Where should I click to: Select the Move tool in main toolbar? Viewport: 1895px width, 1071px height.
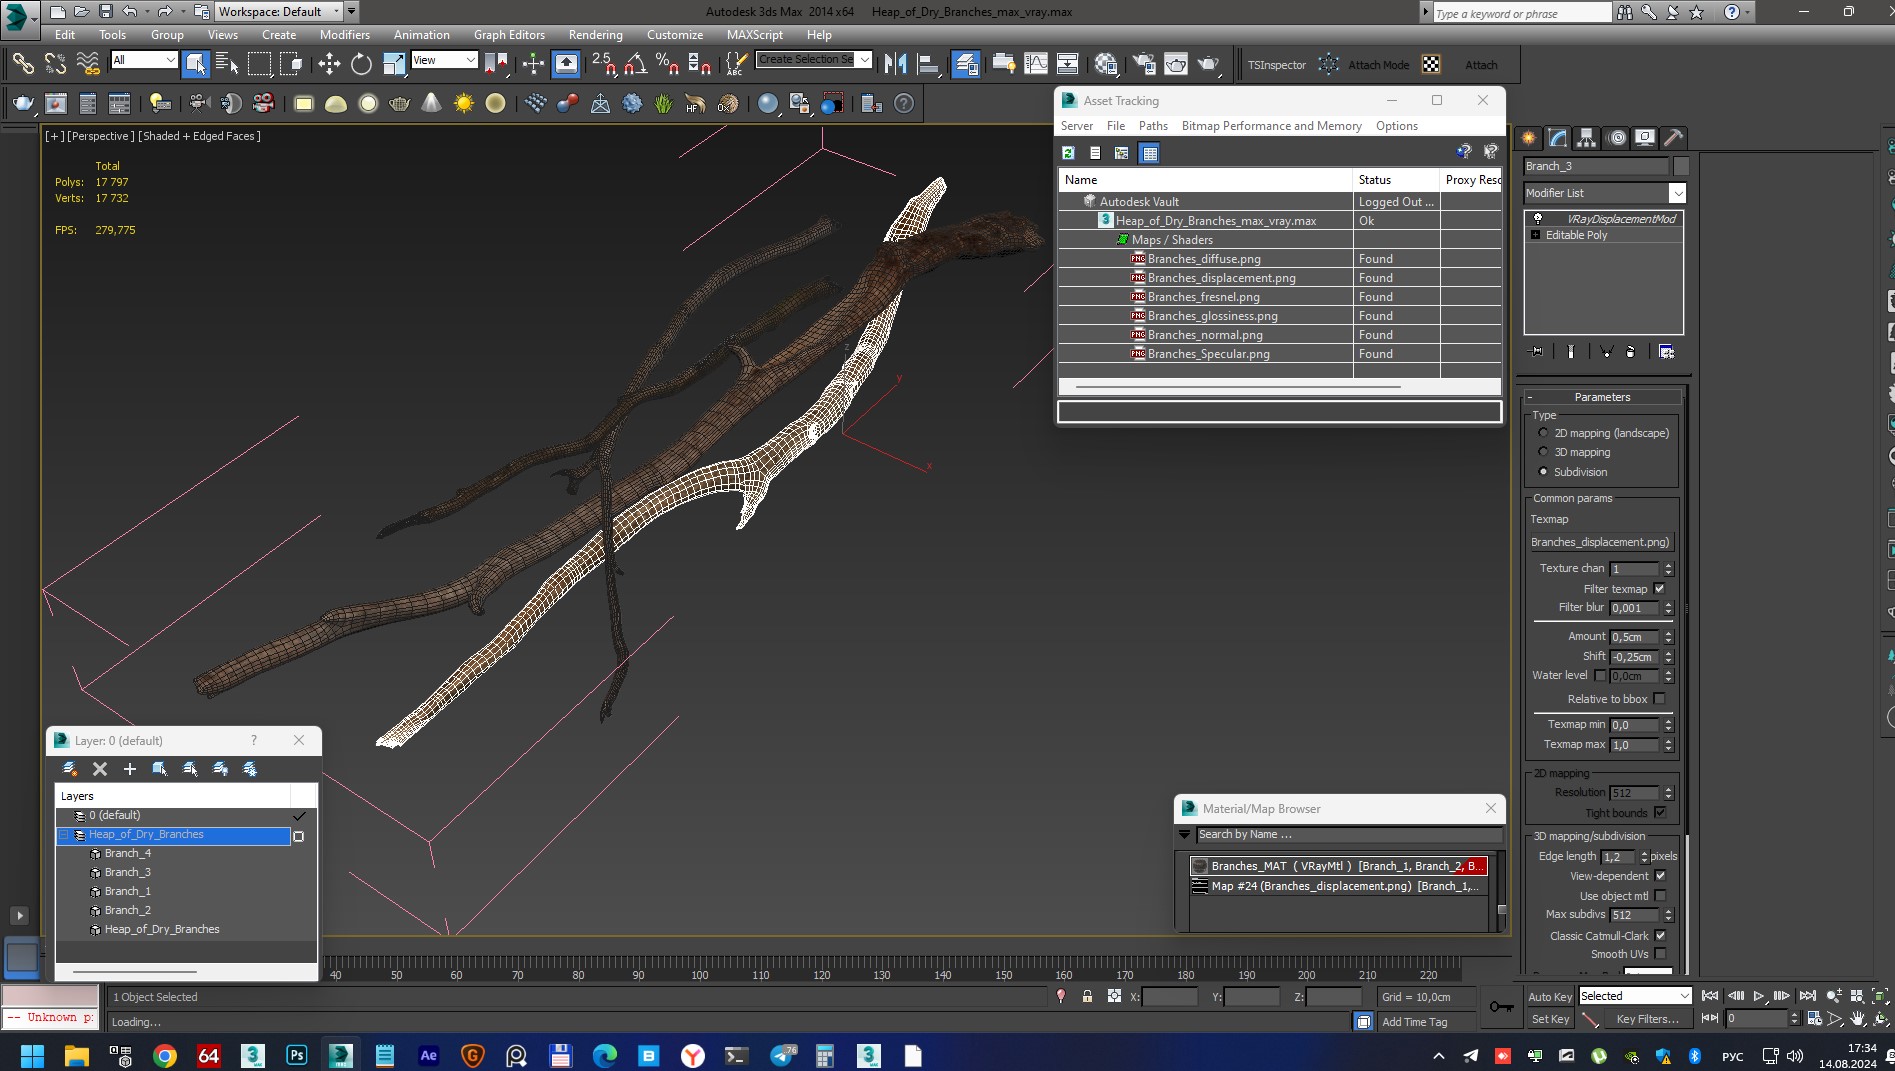[329, 64]
